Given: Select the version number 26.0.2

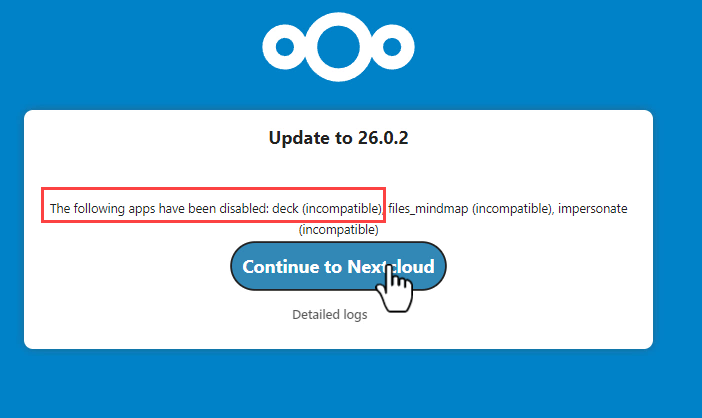Looking at the screenshot, I should (x=382, y=138).
